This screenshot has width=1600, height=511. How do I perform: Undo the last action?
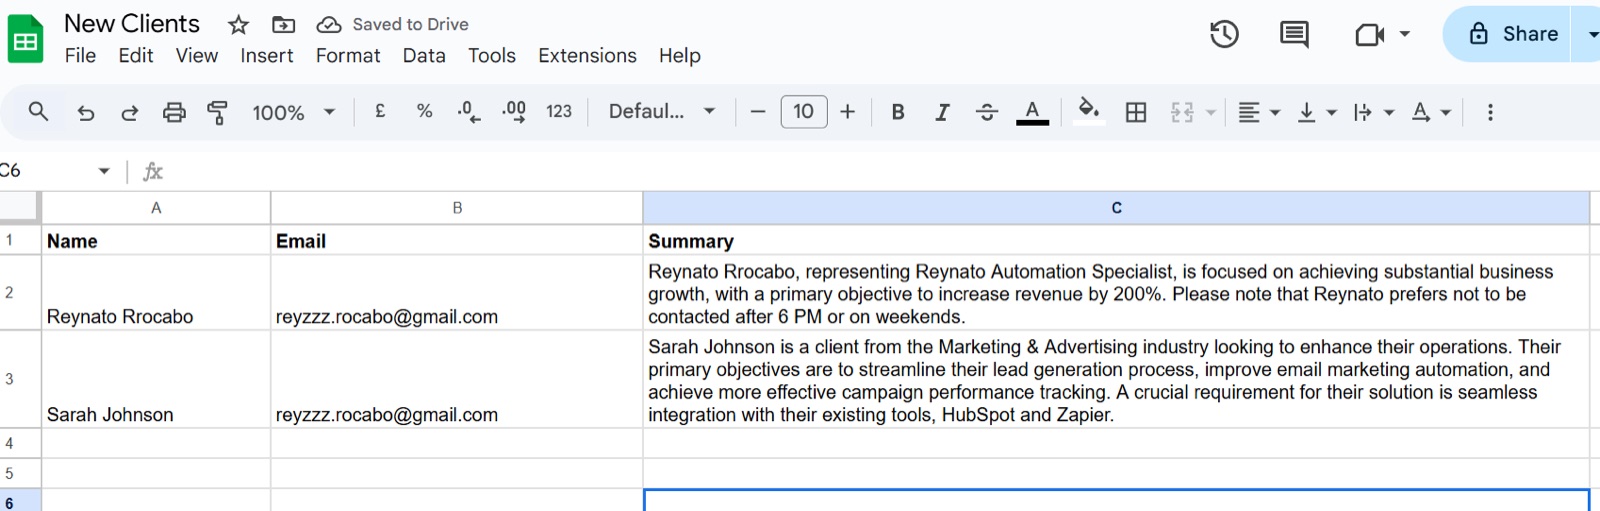(x=86, y=112)
